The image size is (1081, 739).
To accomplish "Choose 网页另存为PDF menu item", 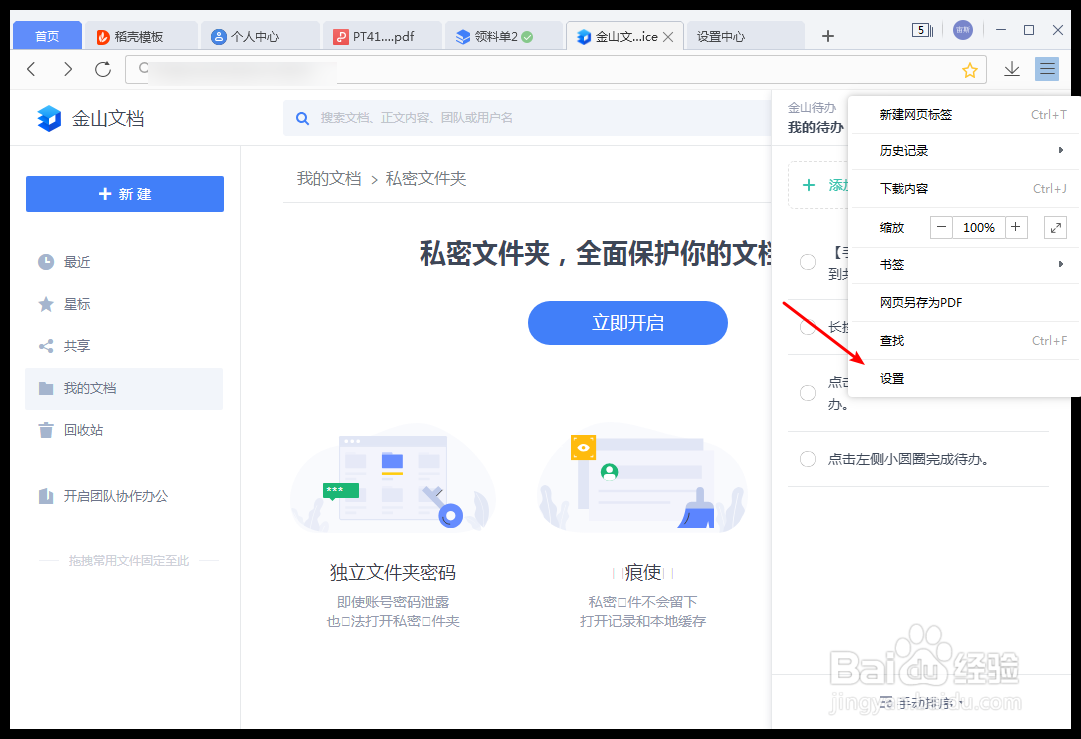I will tap(964, 303).
